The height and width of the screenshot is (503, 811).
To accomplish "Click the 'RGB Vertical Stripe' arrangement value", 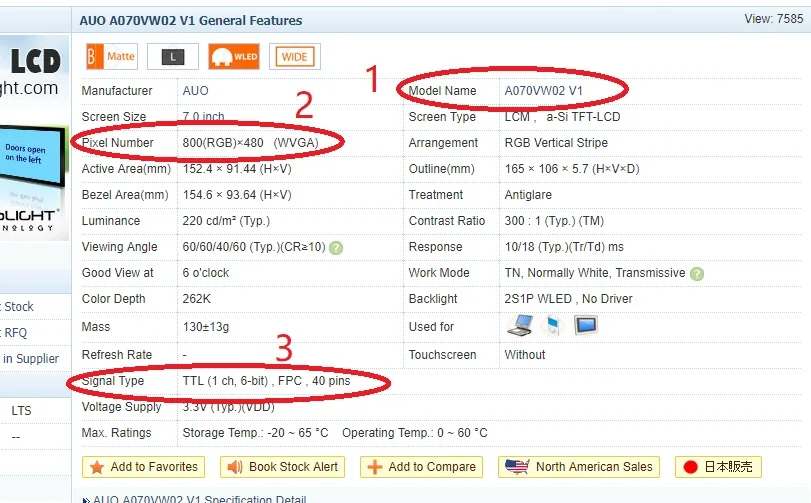I will click(556, 143).
